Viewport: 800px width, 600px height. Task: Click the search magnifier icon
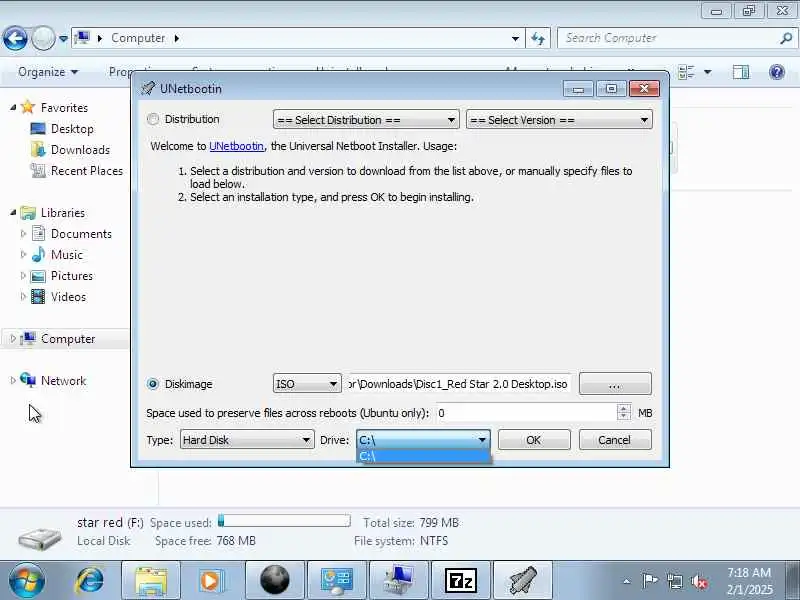[x=786, y=38]
